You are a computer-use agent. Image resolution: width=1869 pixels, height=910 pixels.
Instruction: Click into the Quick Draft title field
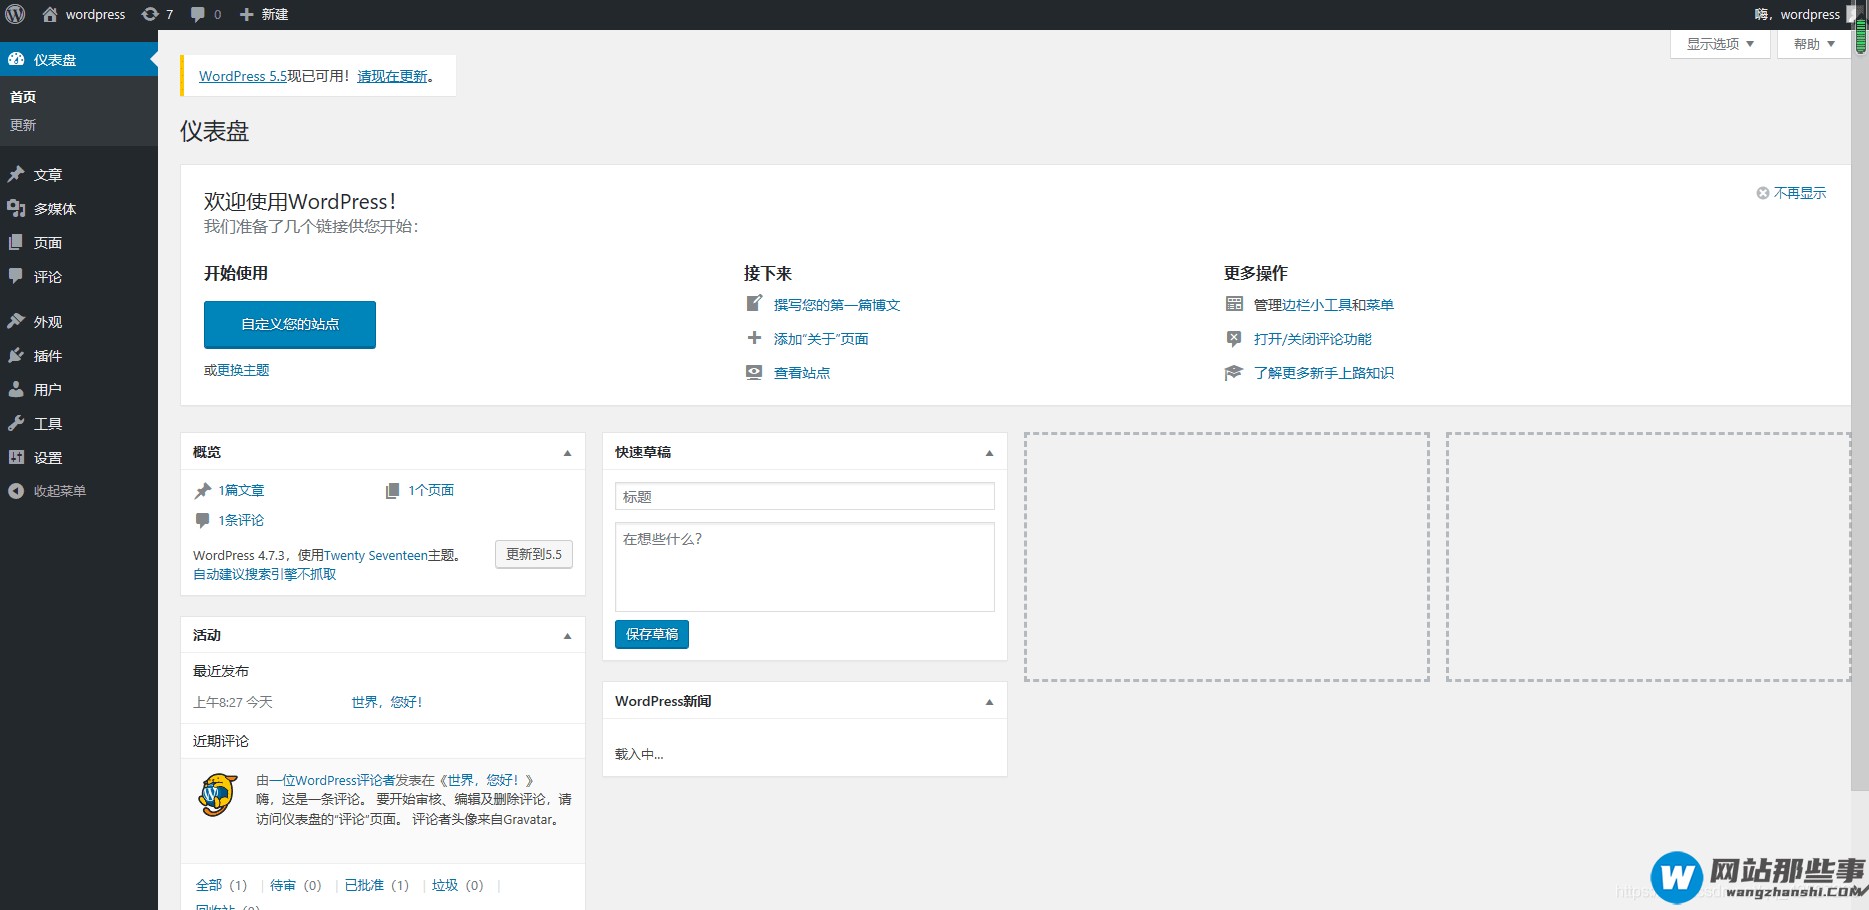point(805,496)
